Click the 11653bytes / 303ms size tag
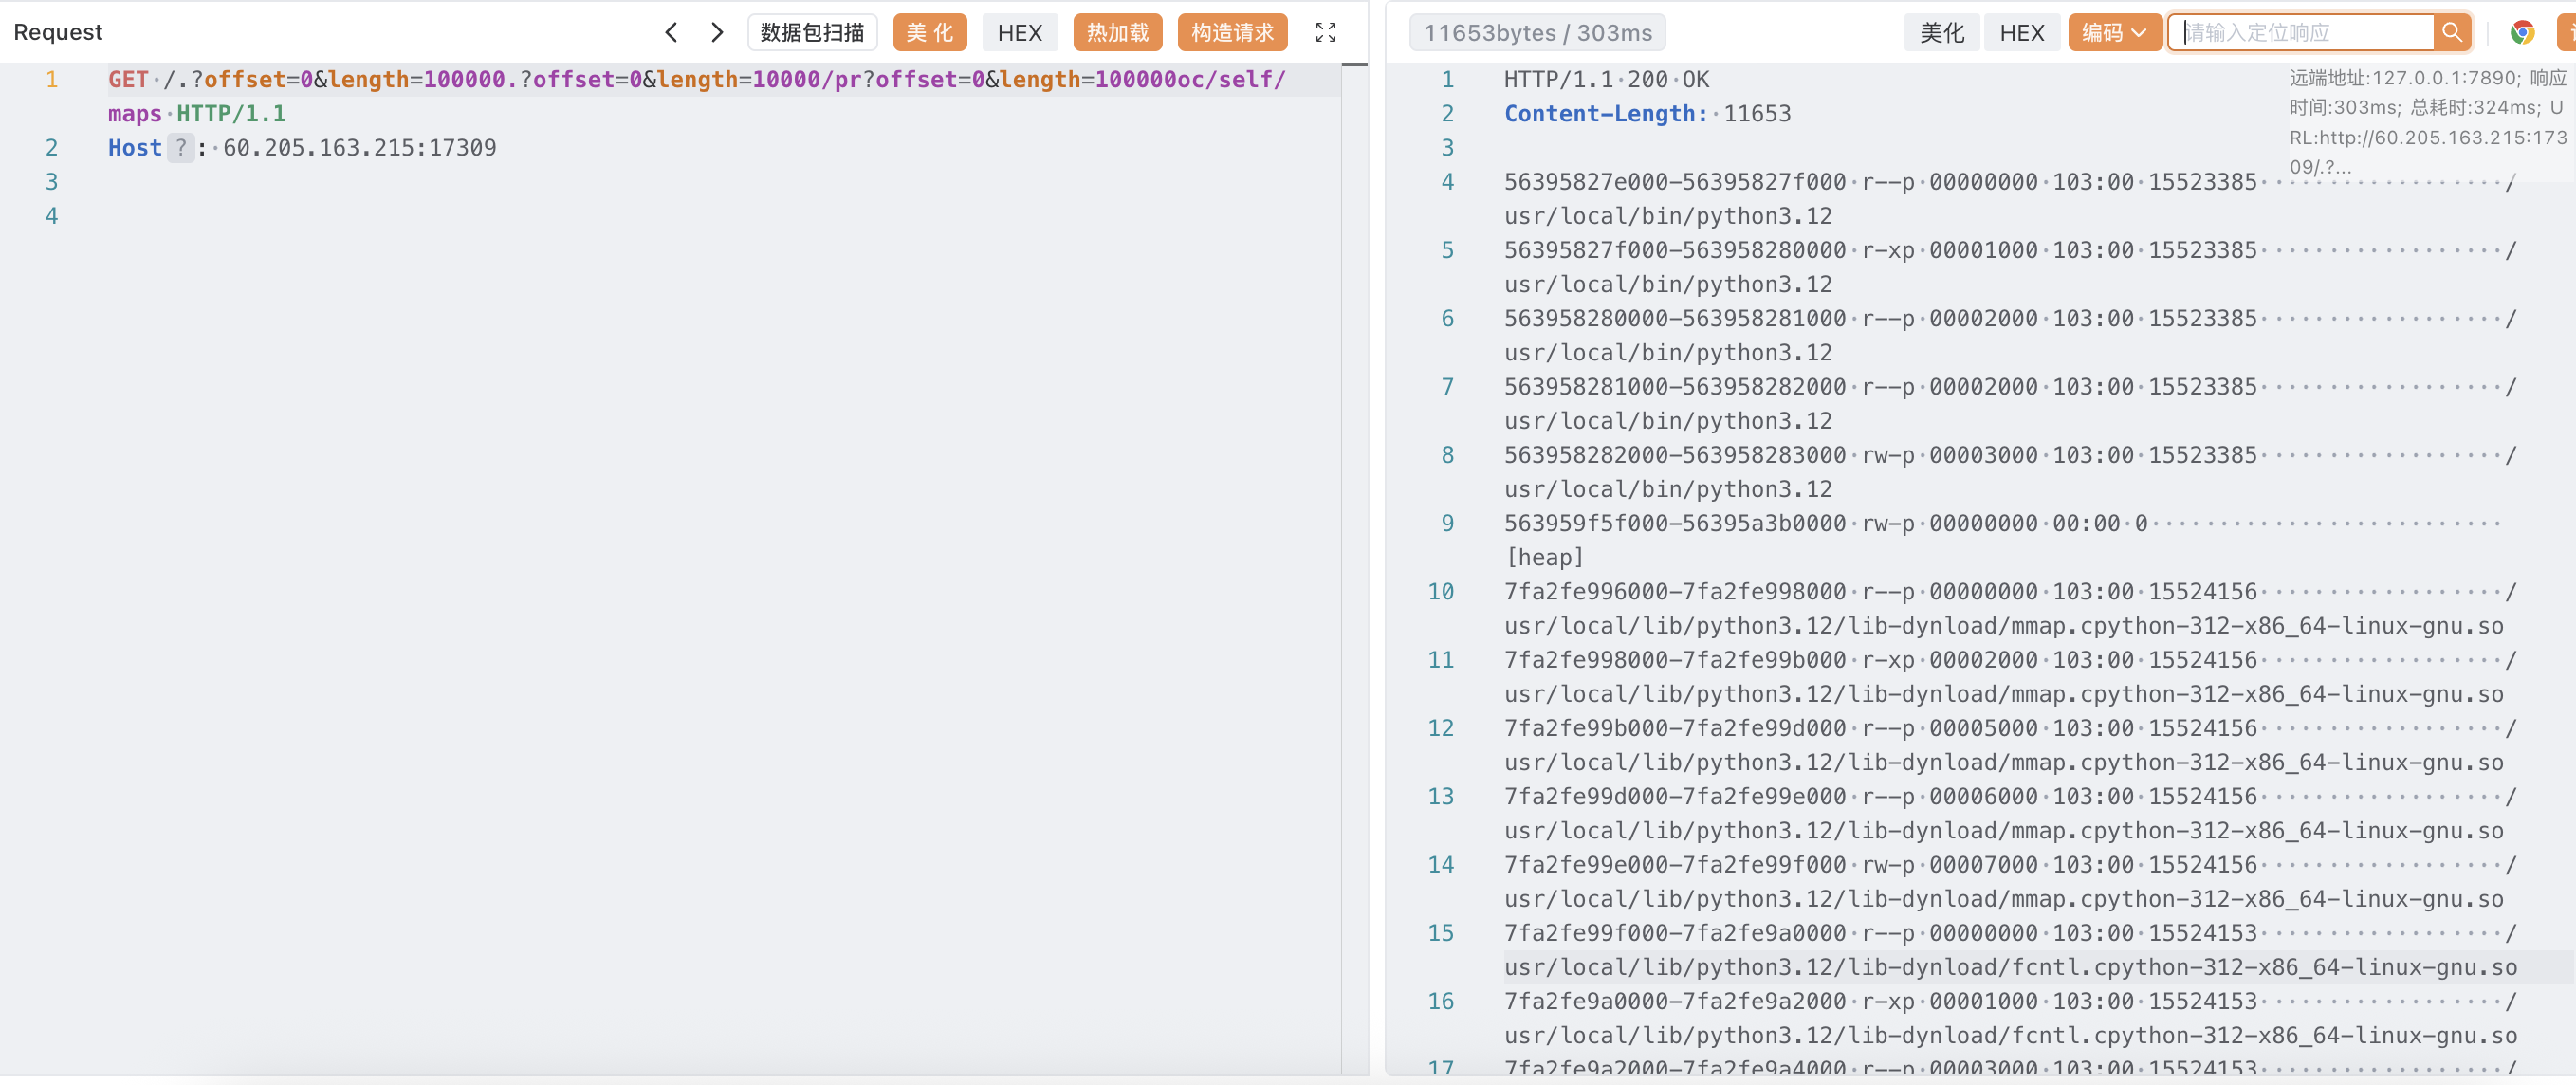Image resolution: width=2576 pixels, height=1085 pixels. pyautogui.click(x=1537, y=33)
